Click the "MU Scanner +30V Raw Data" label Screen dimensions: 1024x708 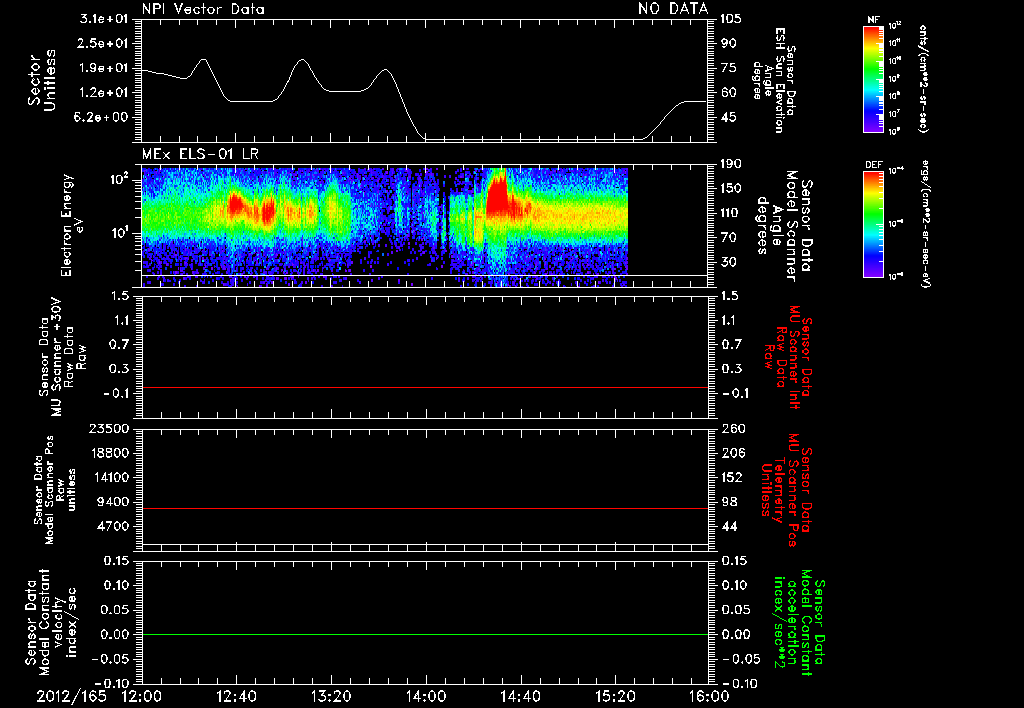tap(62, 357)
